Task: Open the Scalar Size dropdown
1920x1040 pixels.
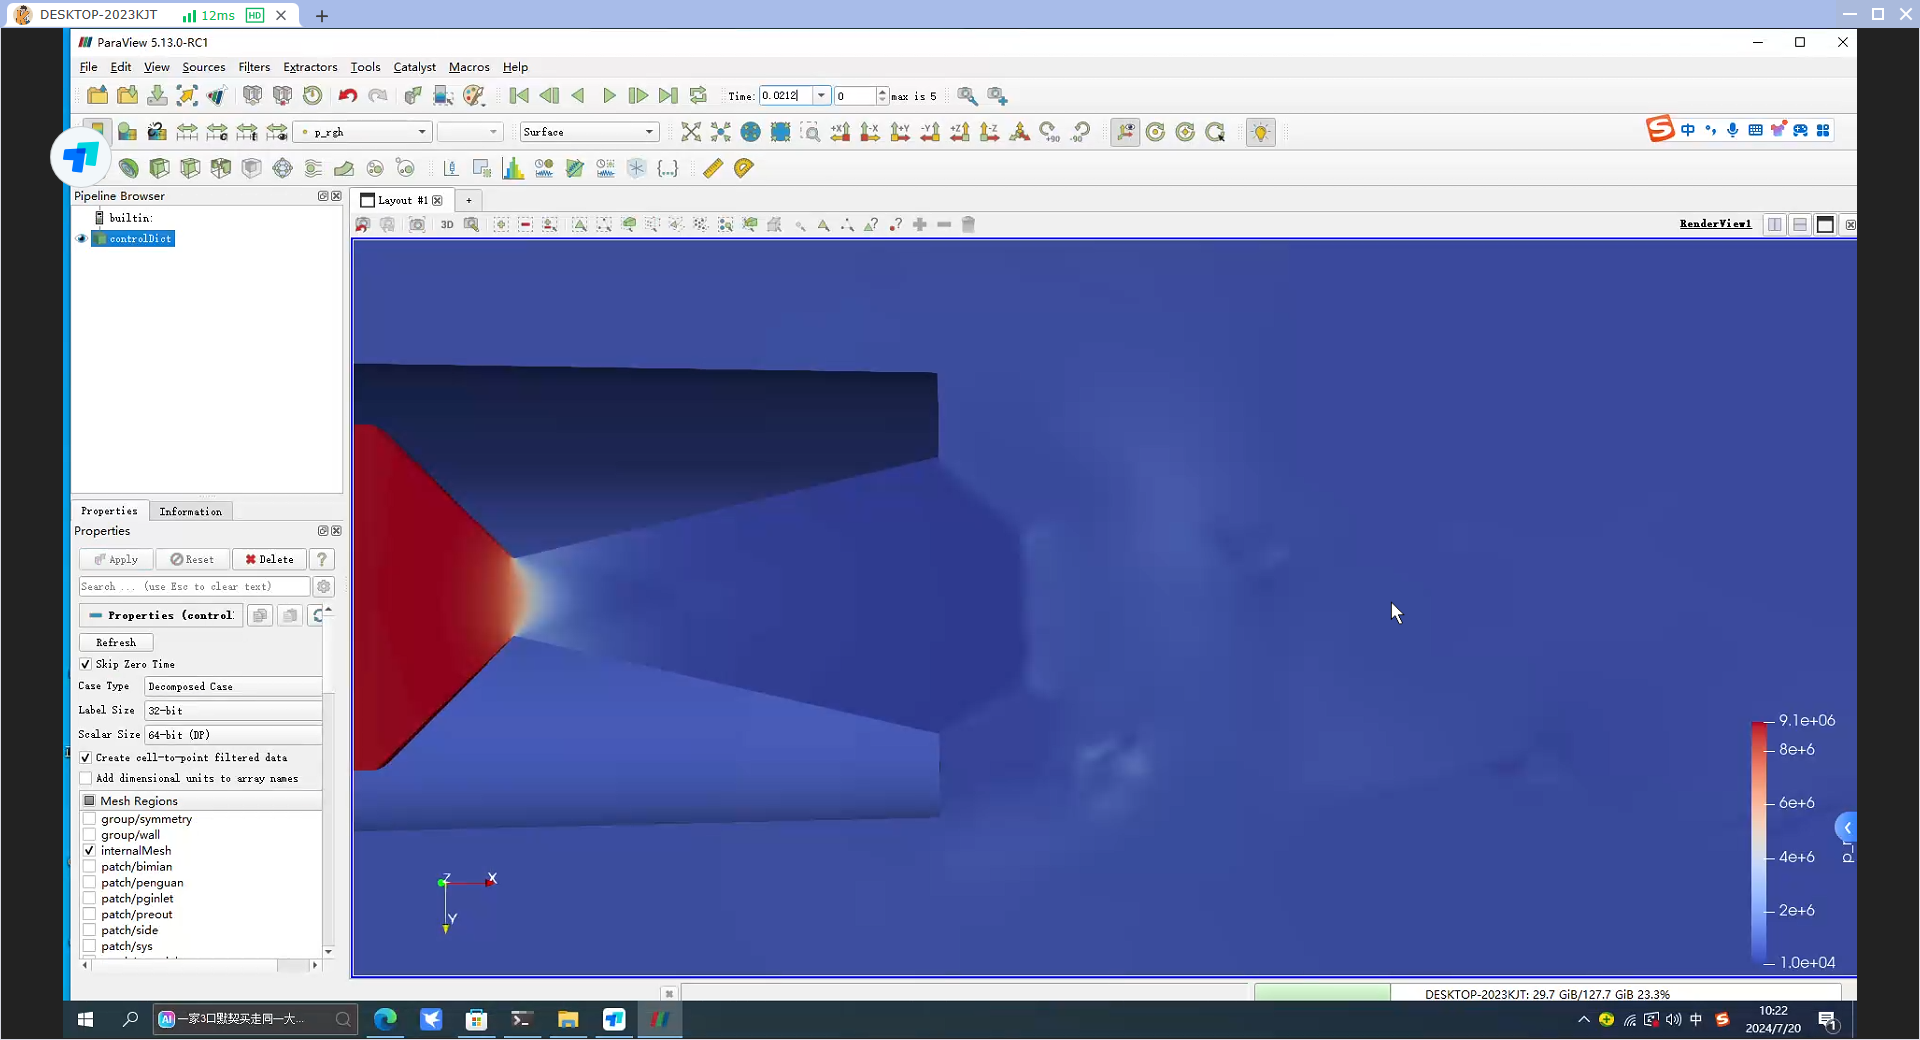Action: point(233,735)
